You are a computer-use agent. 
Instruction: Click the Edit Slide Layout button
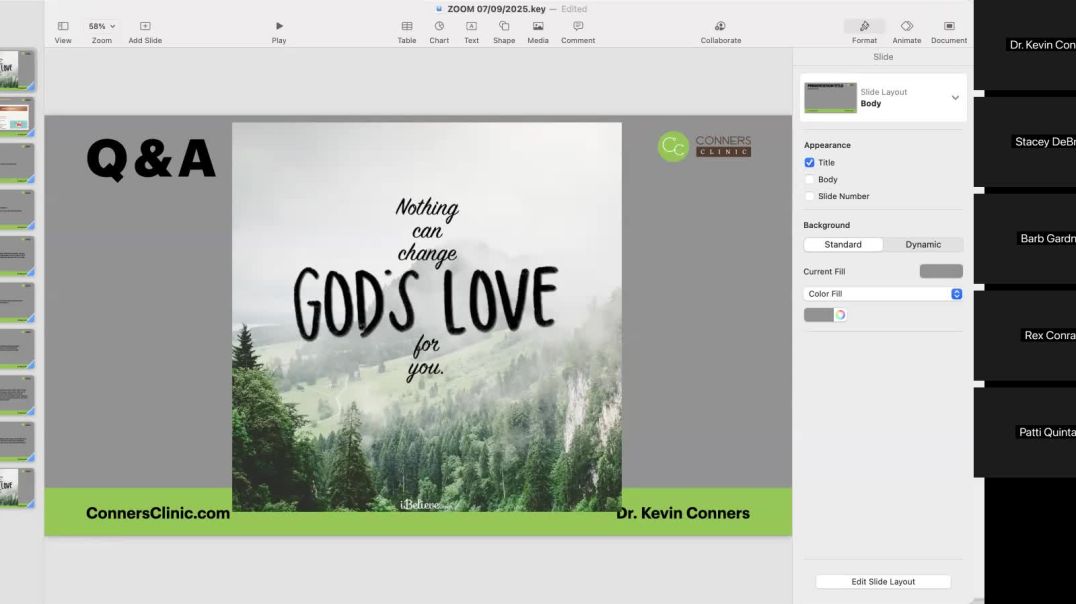coord(883,581)
